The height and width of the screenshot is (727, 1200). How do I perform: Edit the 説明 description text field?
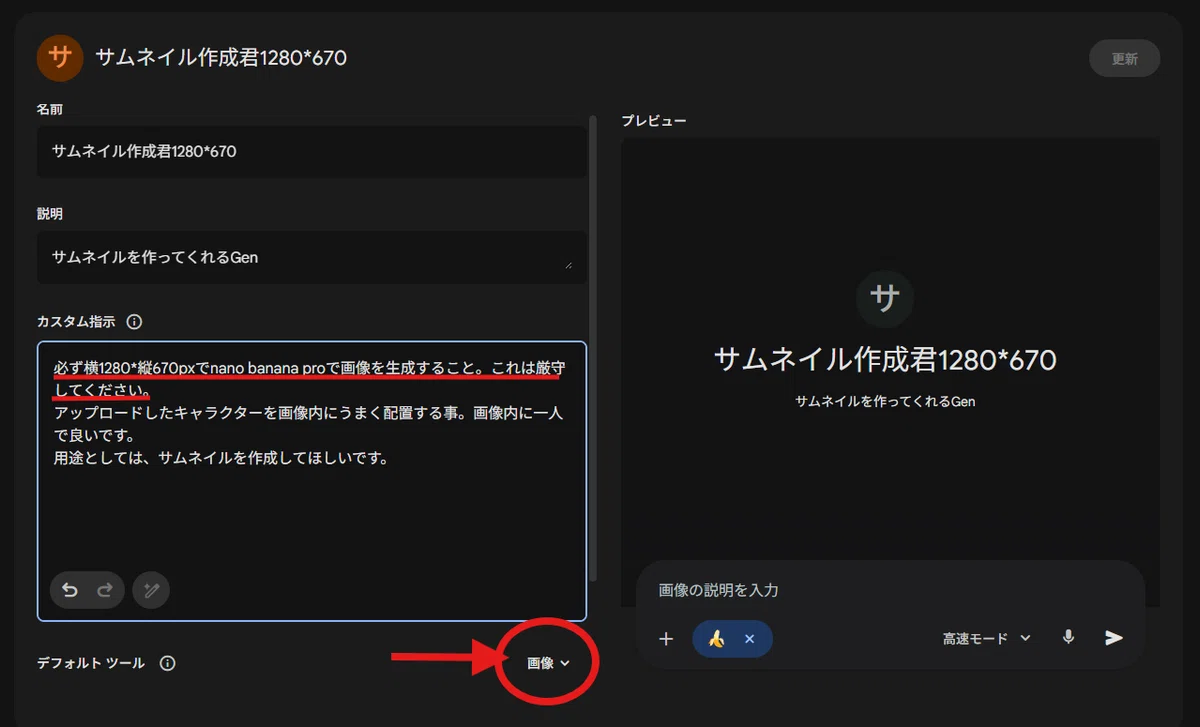click(312, 257)
